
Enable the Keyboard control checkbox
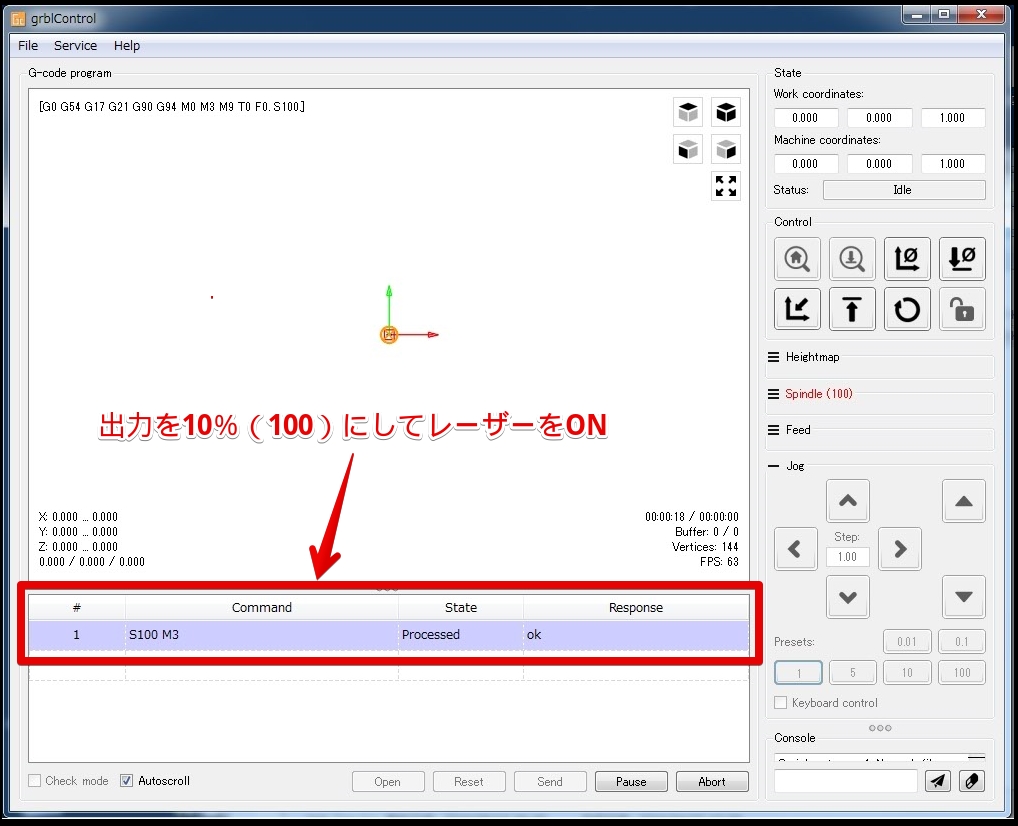pos(781,703)
